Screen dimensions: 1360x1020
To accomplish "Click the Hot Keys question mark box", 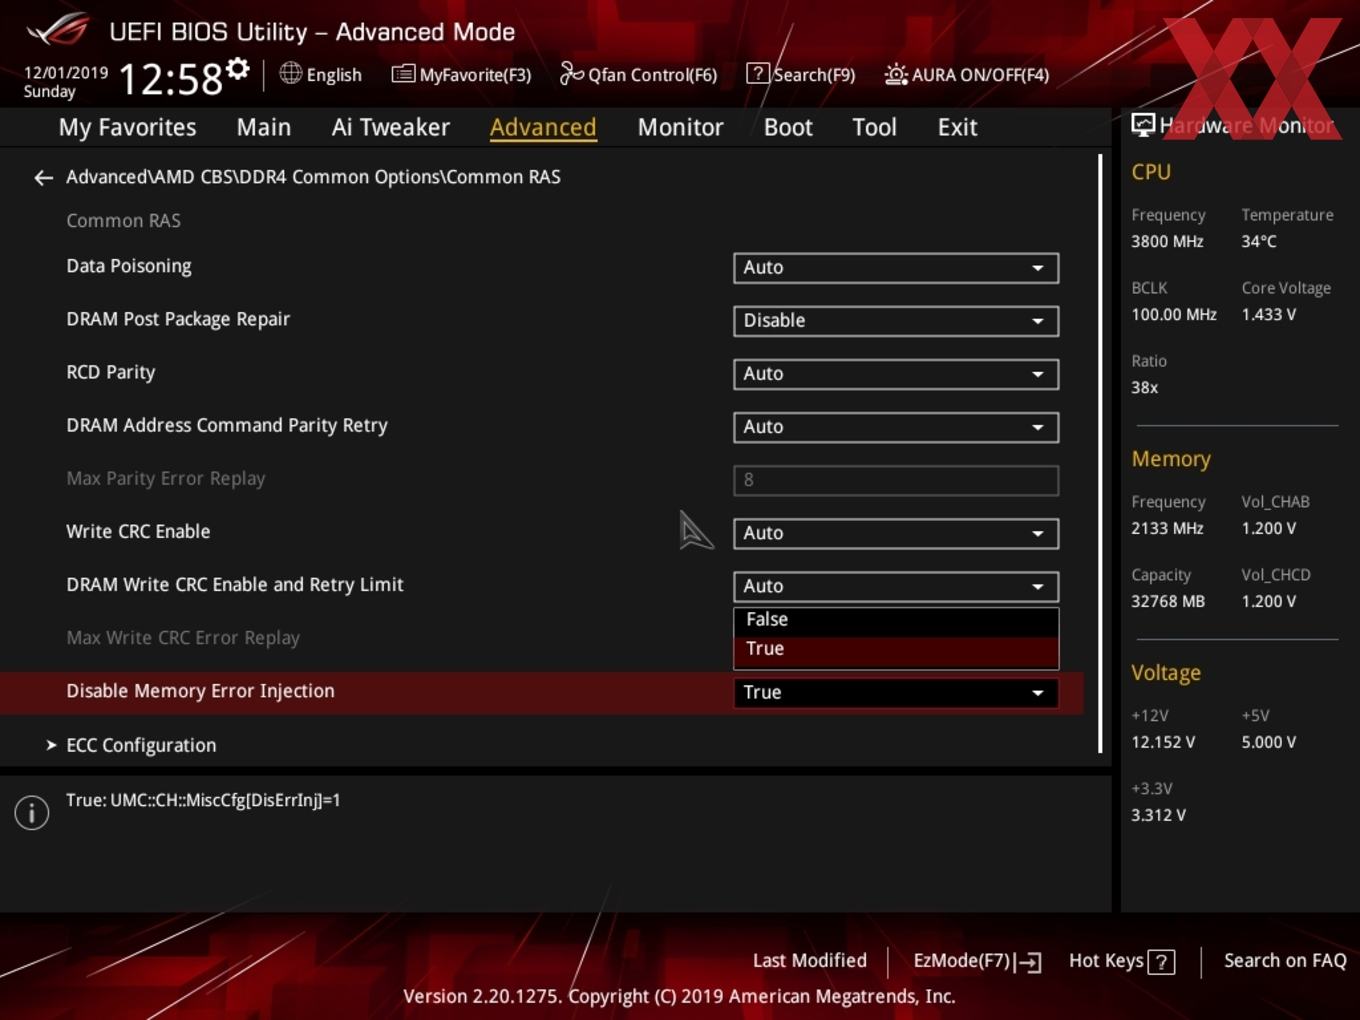I will point(1161,962).
